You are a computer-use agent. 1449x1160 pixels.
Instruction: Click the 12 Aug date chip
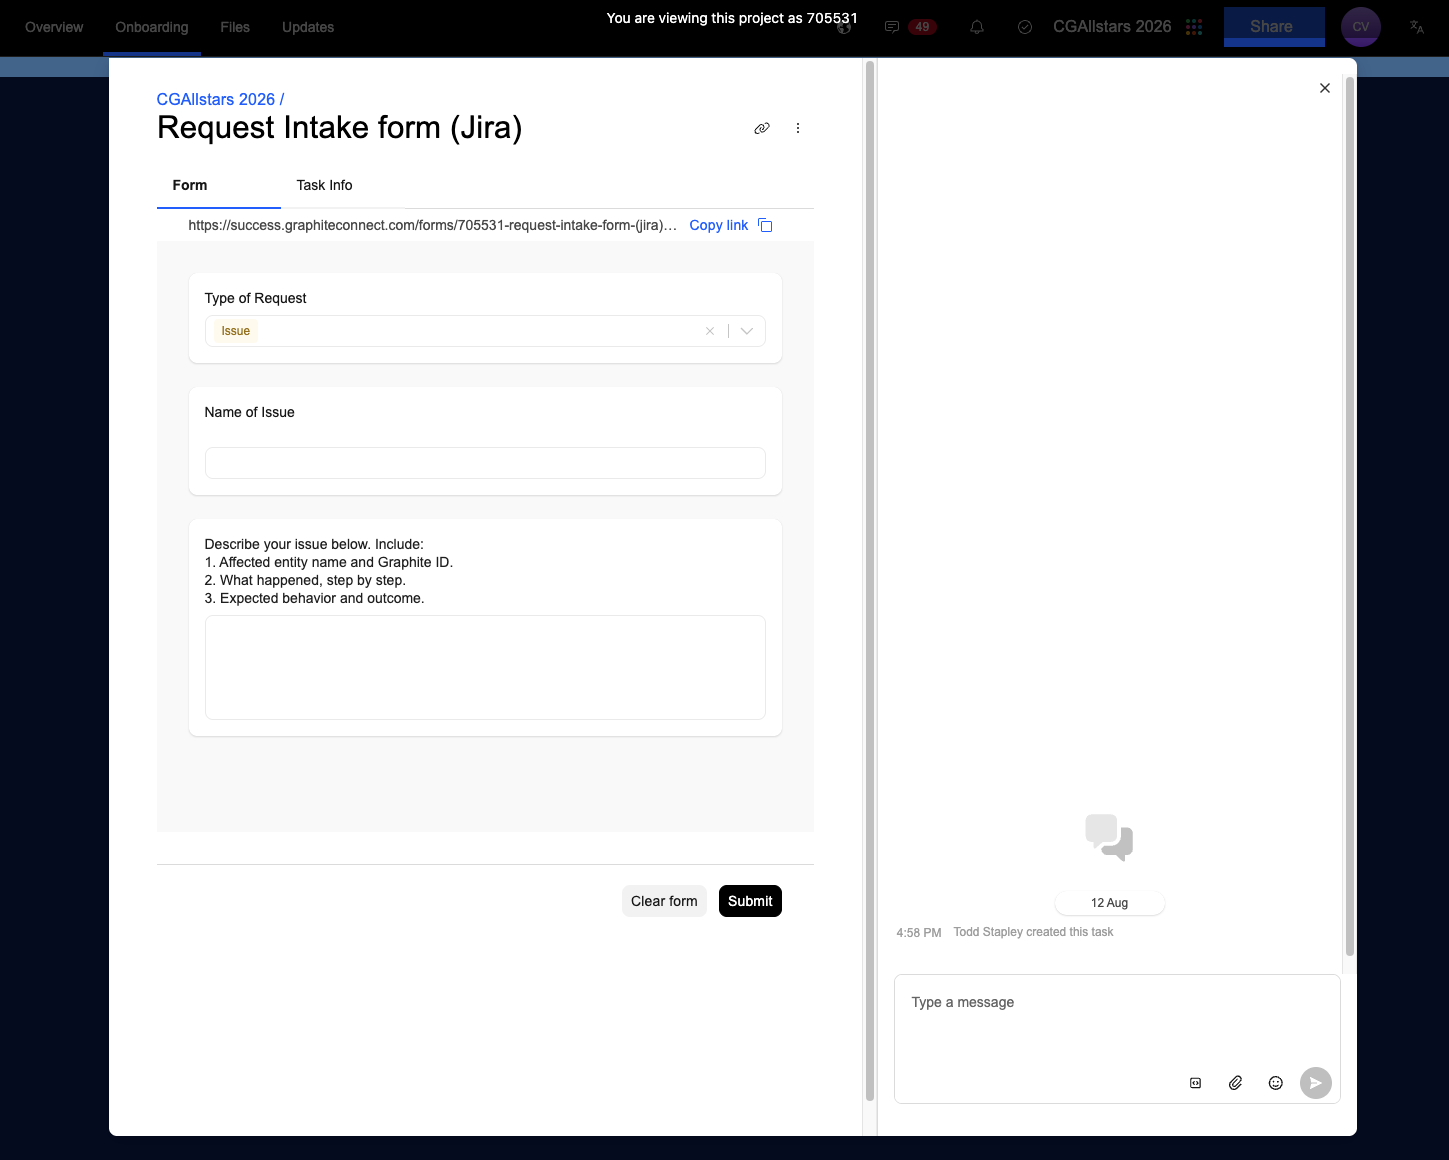1110,903
